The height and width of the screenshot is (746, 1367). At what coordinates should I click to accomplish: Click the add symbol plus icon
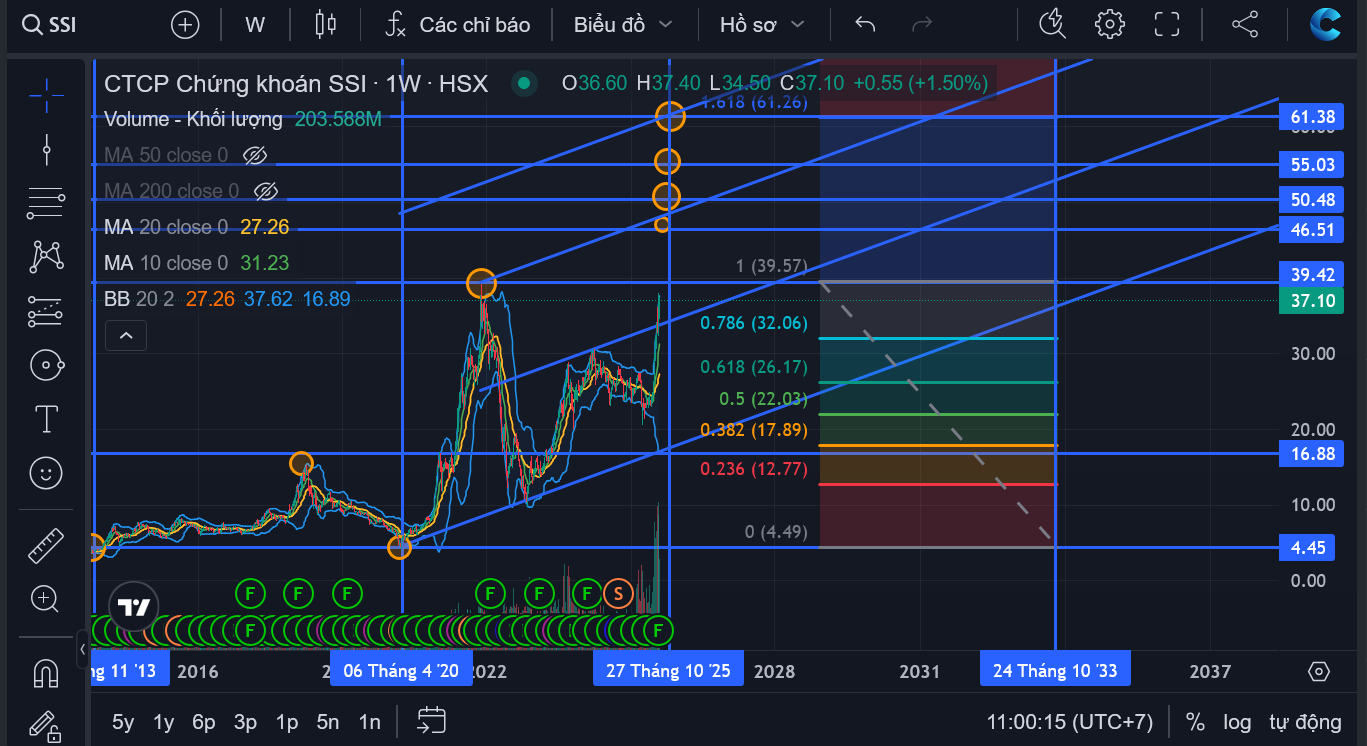pyautogui.click(x=185, y=25)
